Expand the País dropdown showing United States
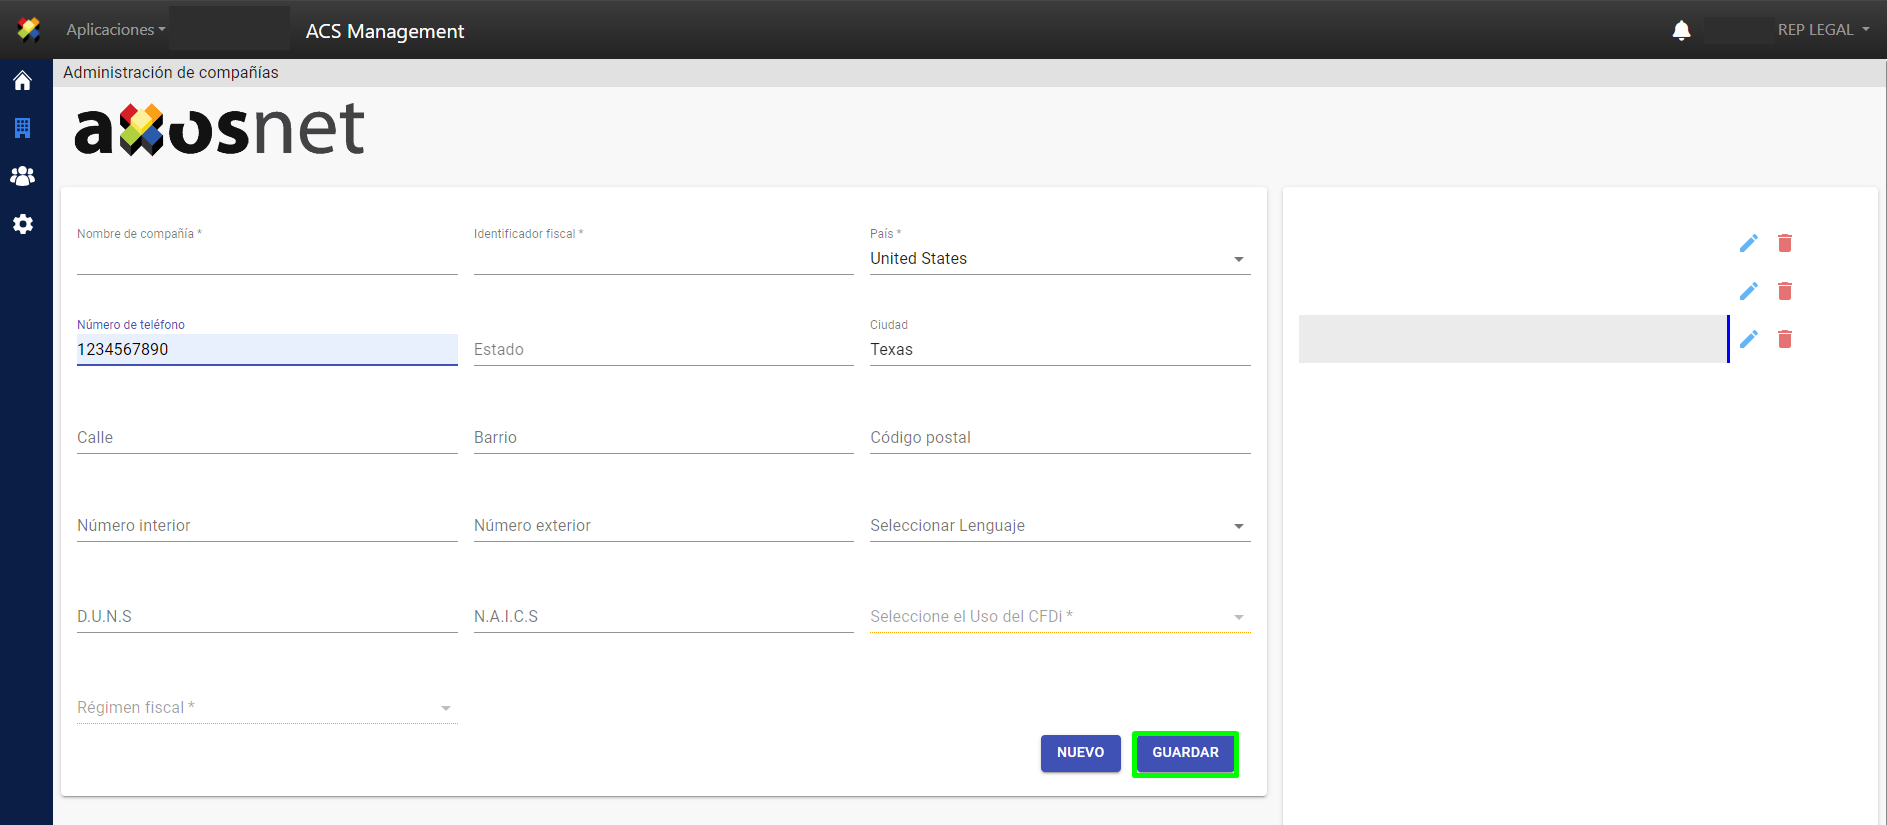The width and height of the screenshot is (1887, 825). 1059,259
